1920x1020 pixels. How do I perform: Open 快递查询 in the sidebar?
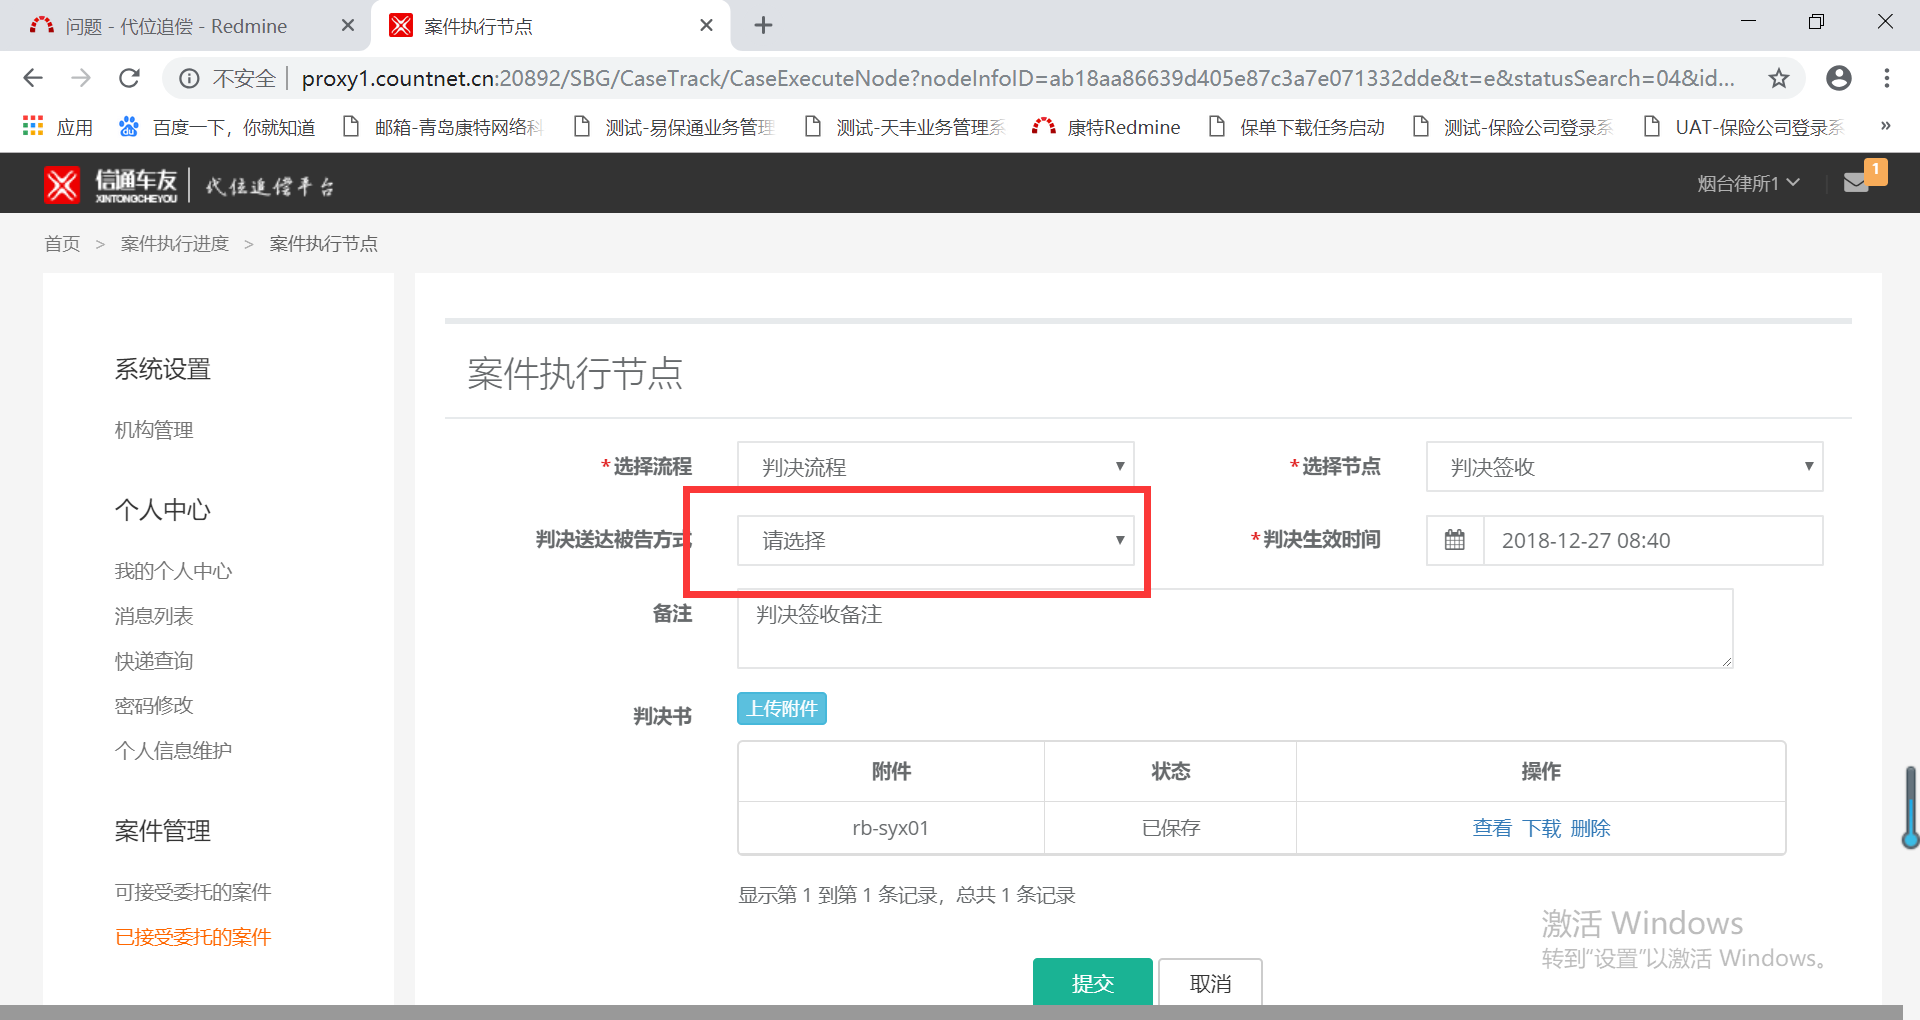click(x=154, y=661)
